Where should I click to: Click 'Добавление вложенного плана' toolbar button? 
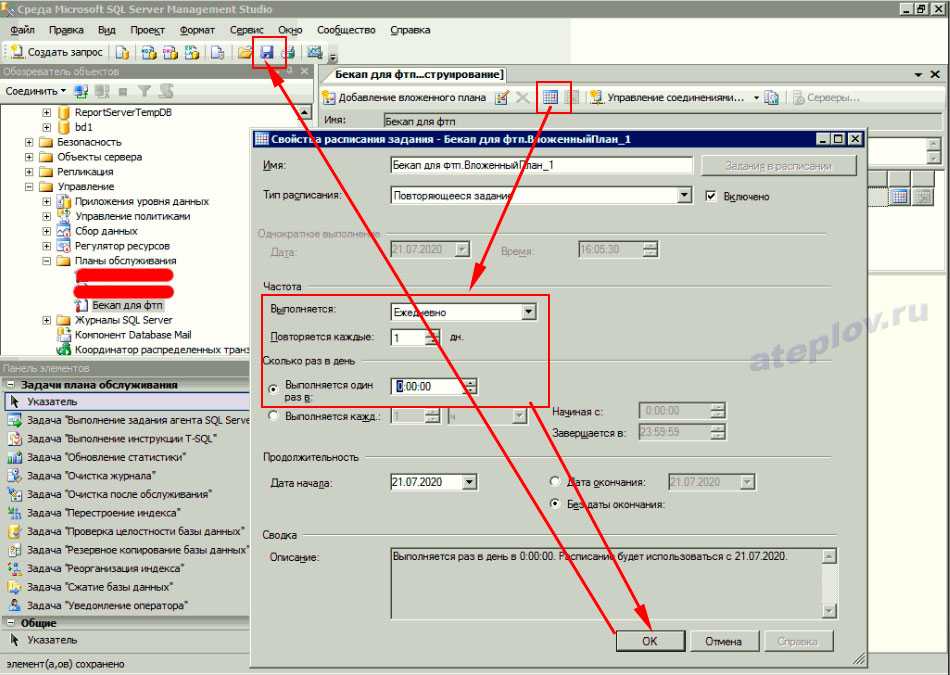pos(404,97)
